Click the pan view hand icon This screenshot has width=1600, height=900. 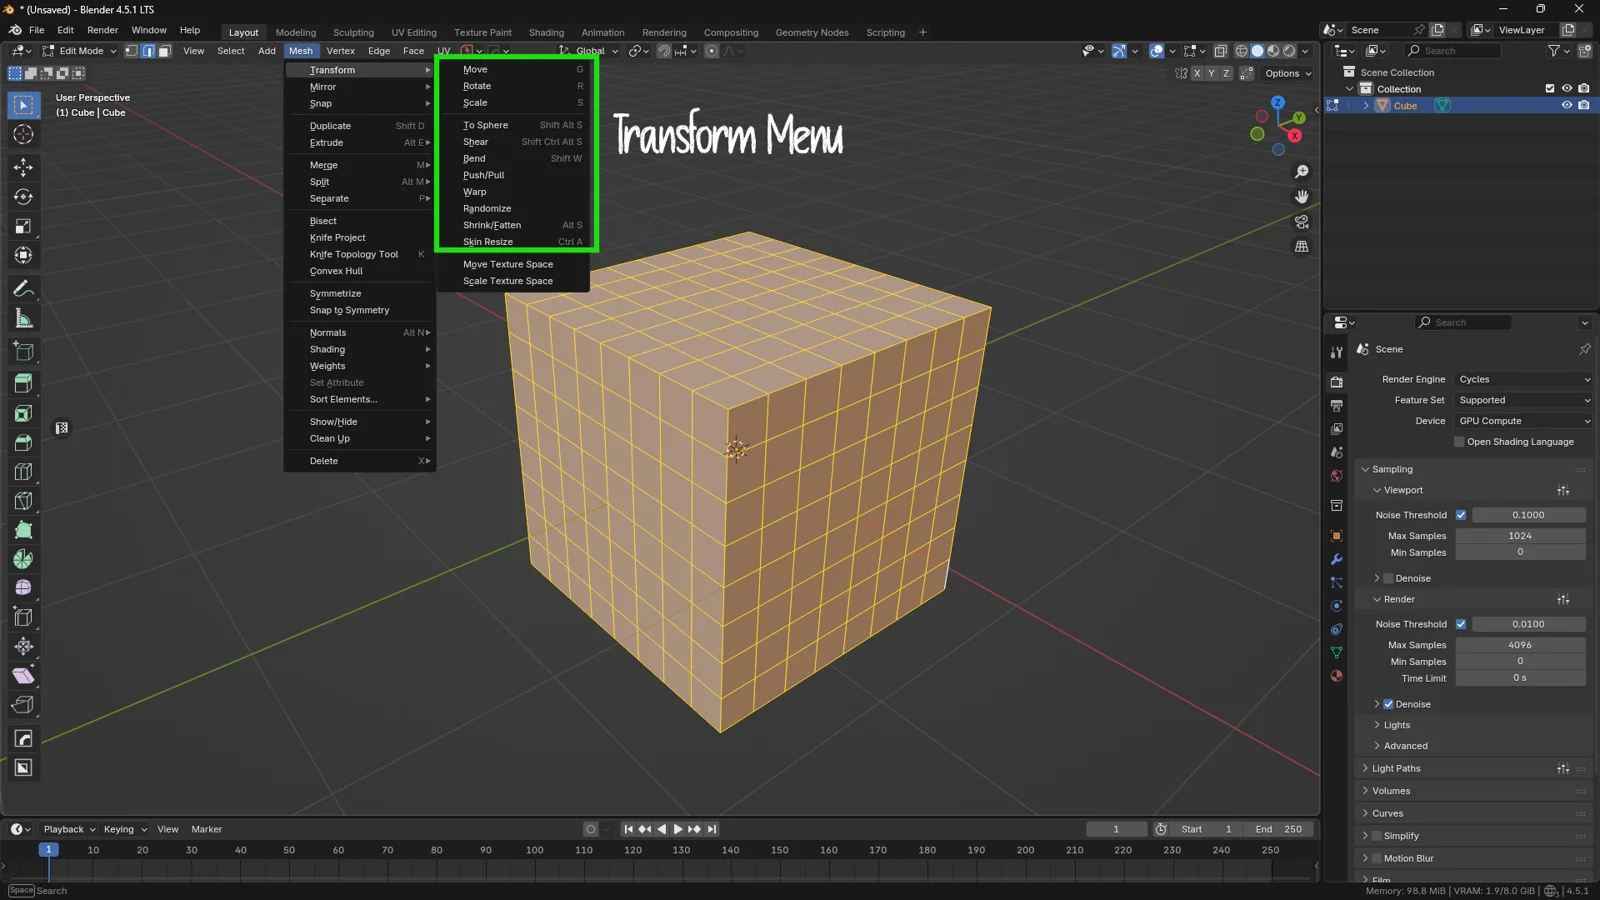click(x=1301, y=197)
